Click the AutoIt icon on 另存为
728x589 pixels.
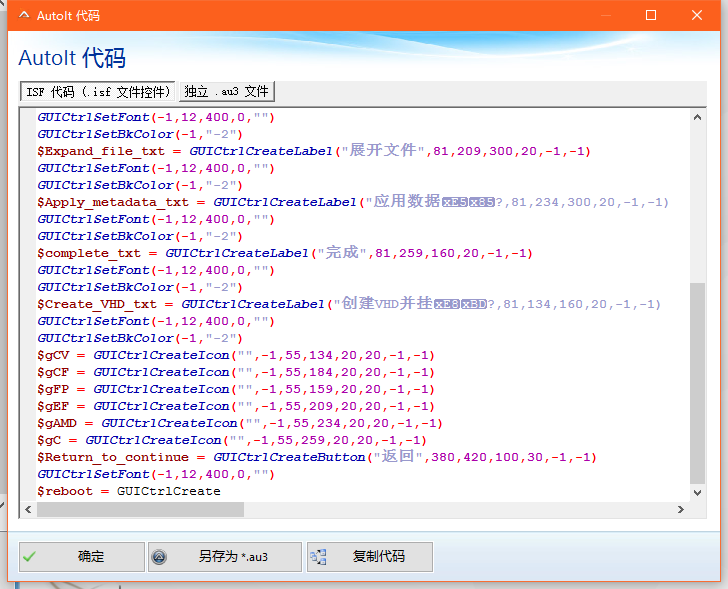(x=159, y=557)
